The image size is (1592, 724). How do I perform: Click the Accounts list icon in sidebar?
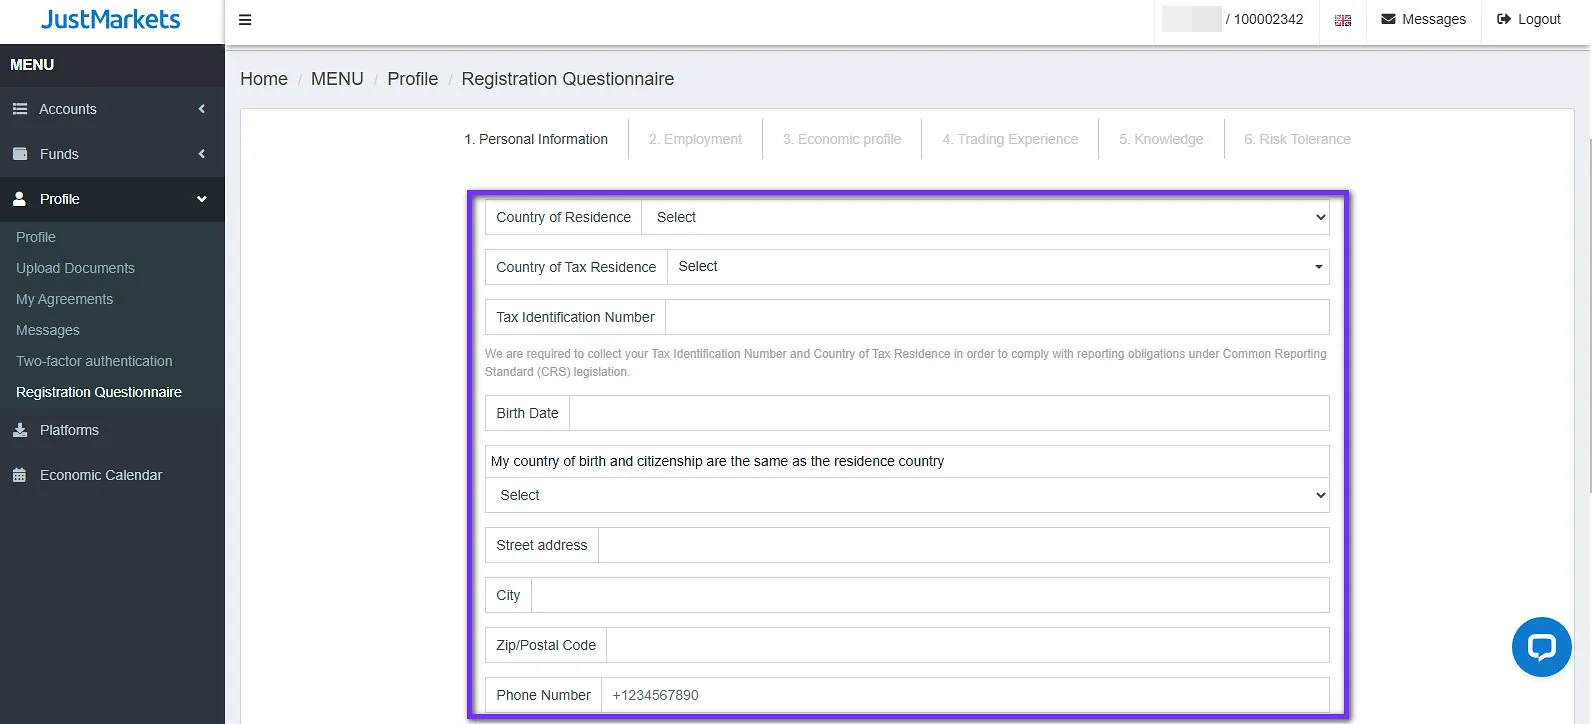point(20,109)
